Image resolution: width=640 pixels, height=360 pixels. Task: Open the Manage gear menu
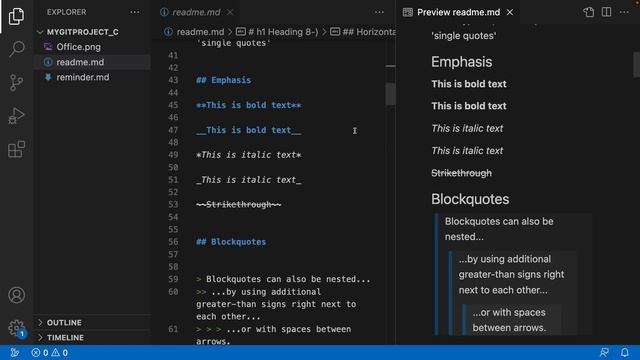point(16,328)
